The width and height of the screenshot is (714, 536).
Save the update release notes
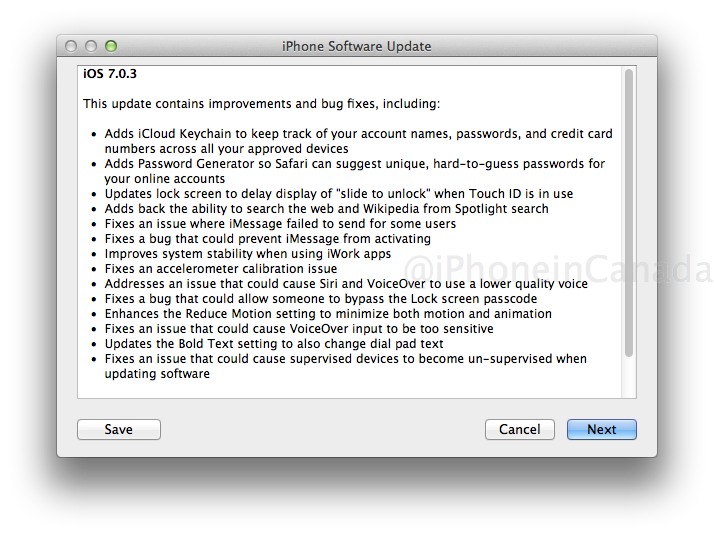[119, 429]
